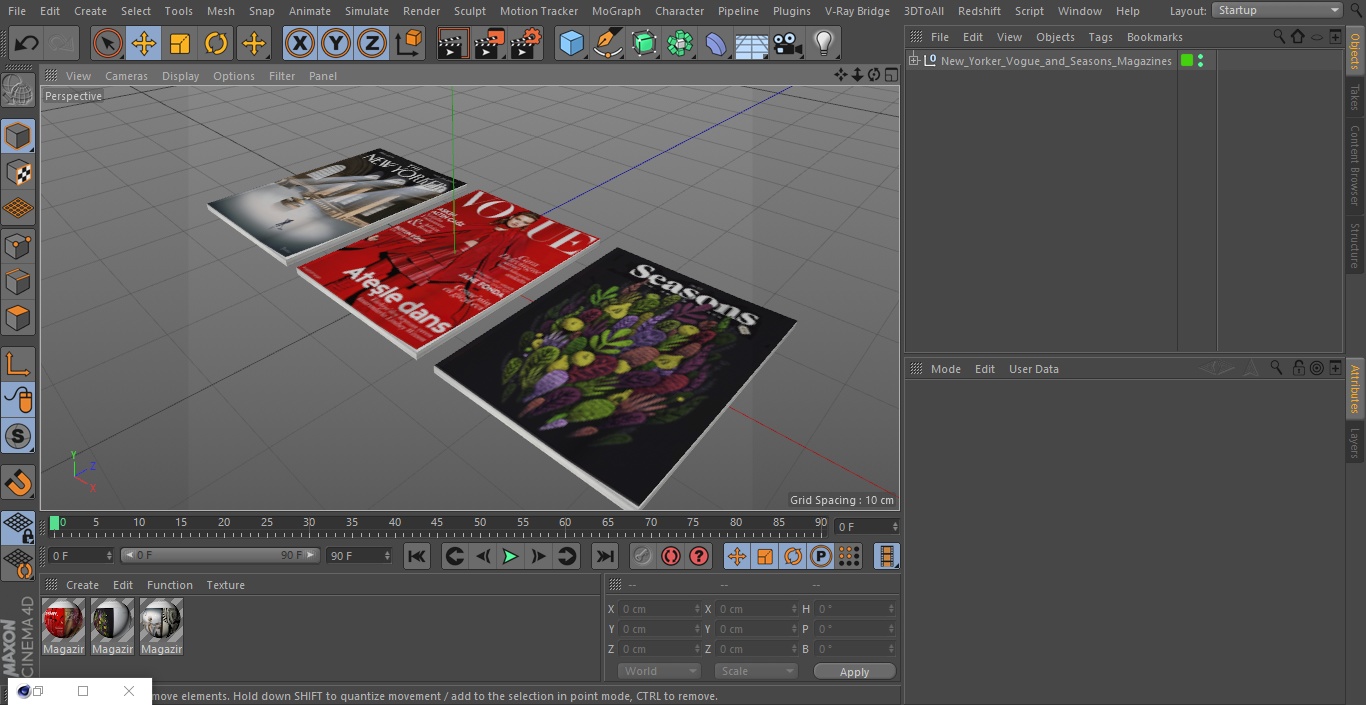Activate the Scale tool

180,43
